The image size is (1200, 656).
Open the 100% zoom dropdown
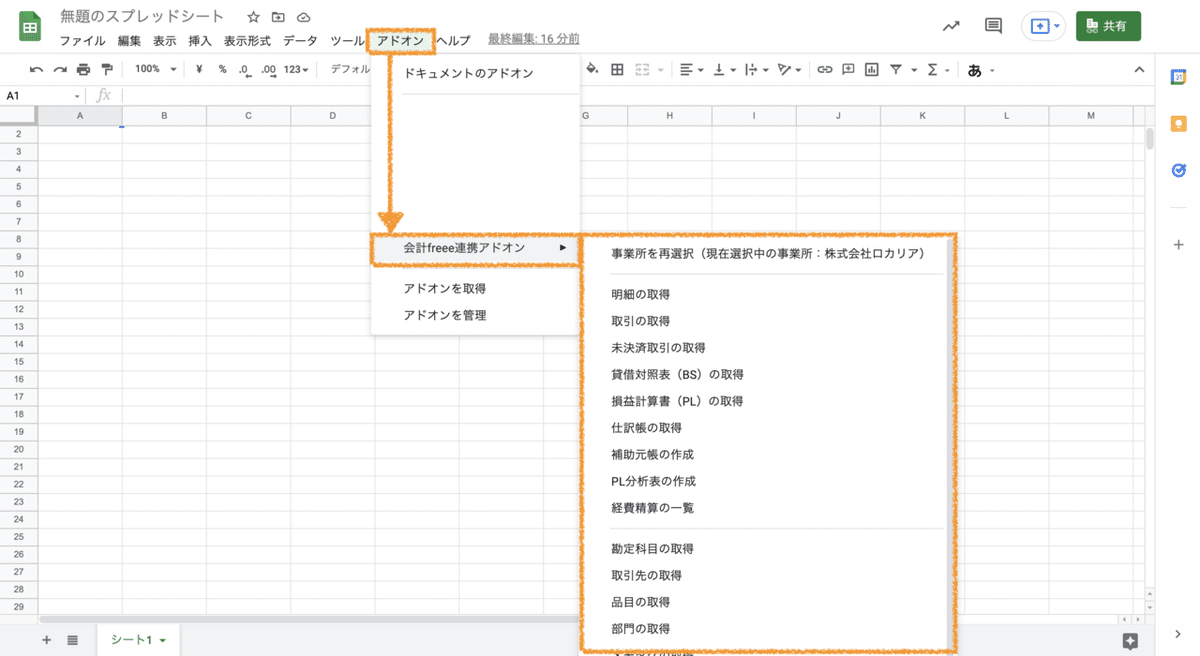click(x=155, y=69)
